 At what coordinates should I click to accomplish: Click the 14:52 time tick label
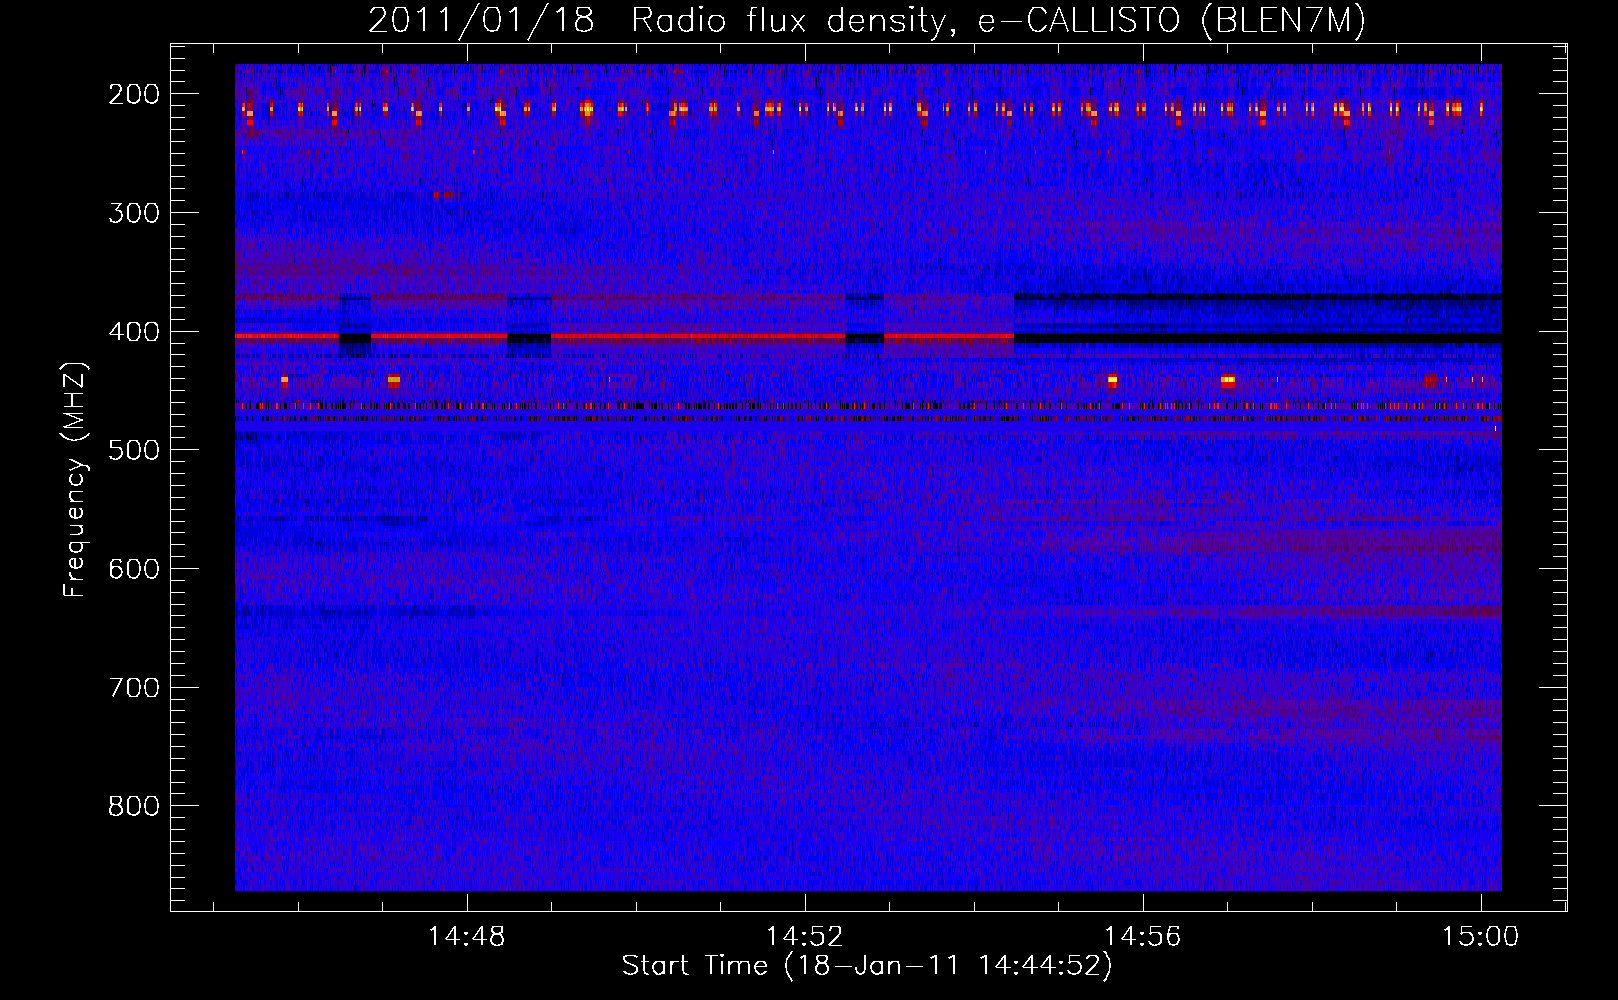(x=804, y=937)
